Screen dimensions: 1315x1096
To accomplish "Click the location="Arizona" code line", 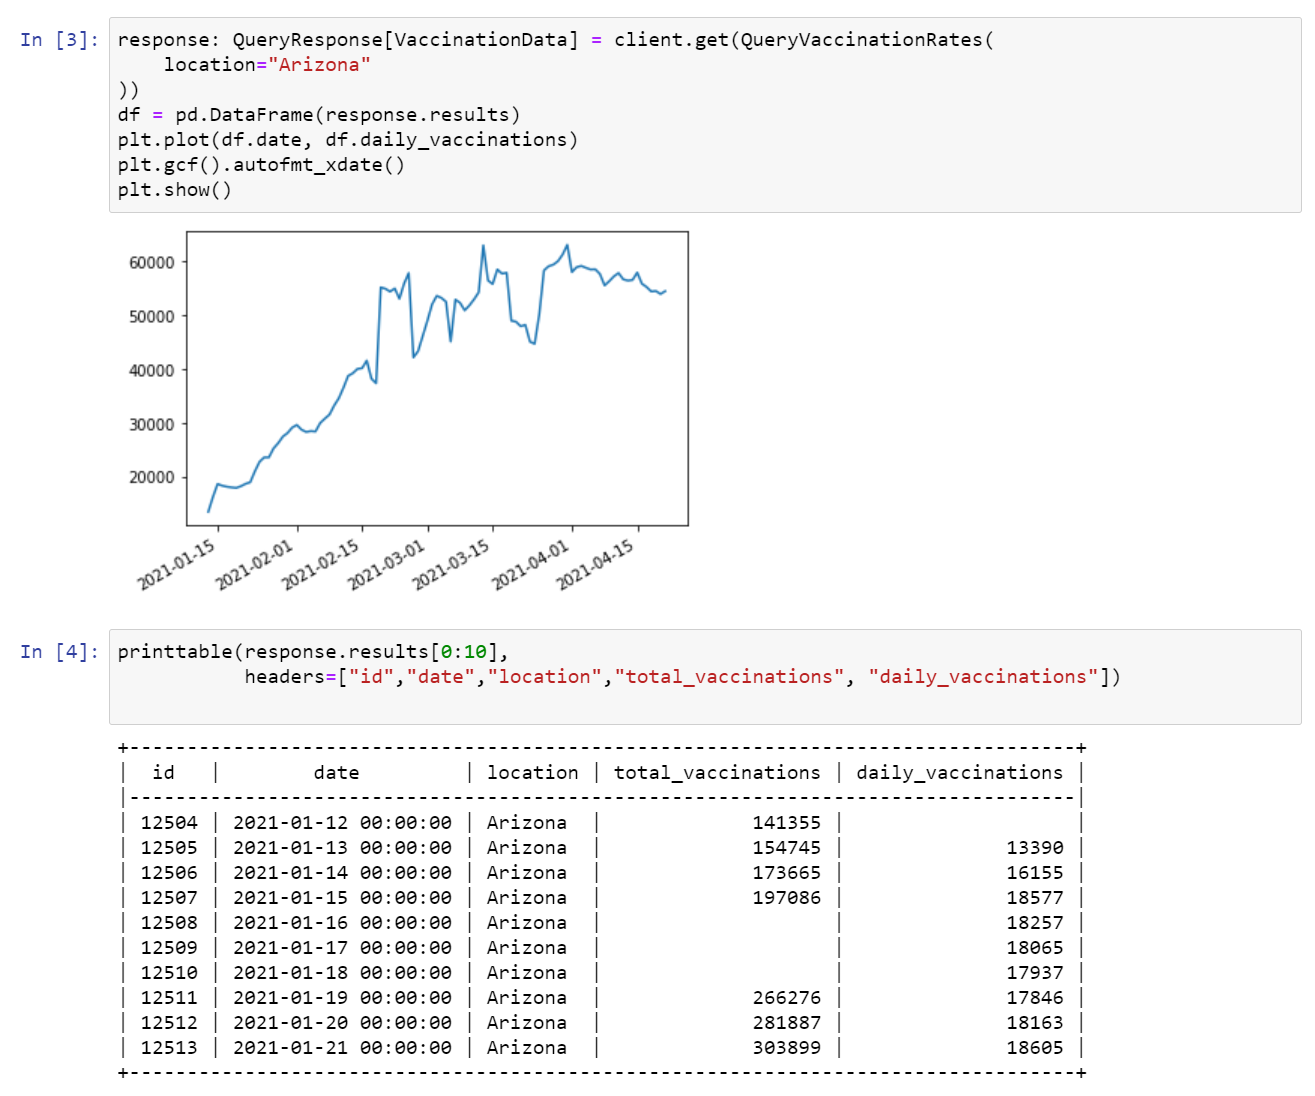I will 267,65.
